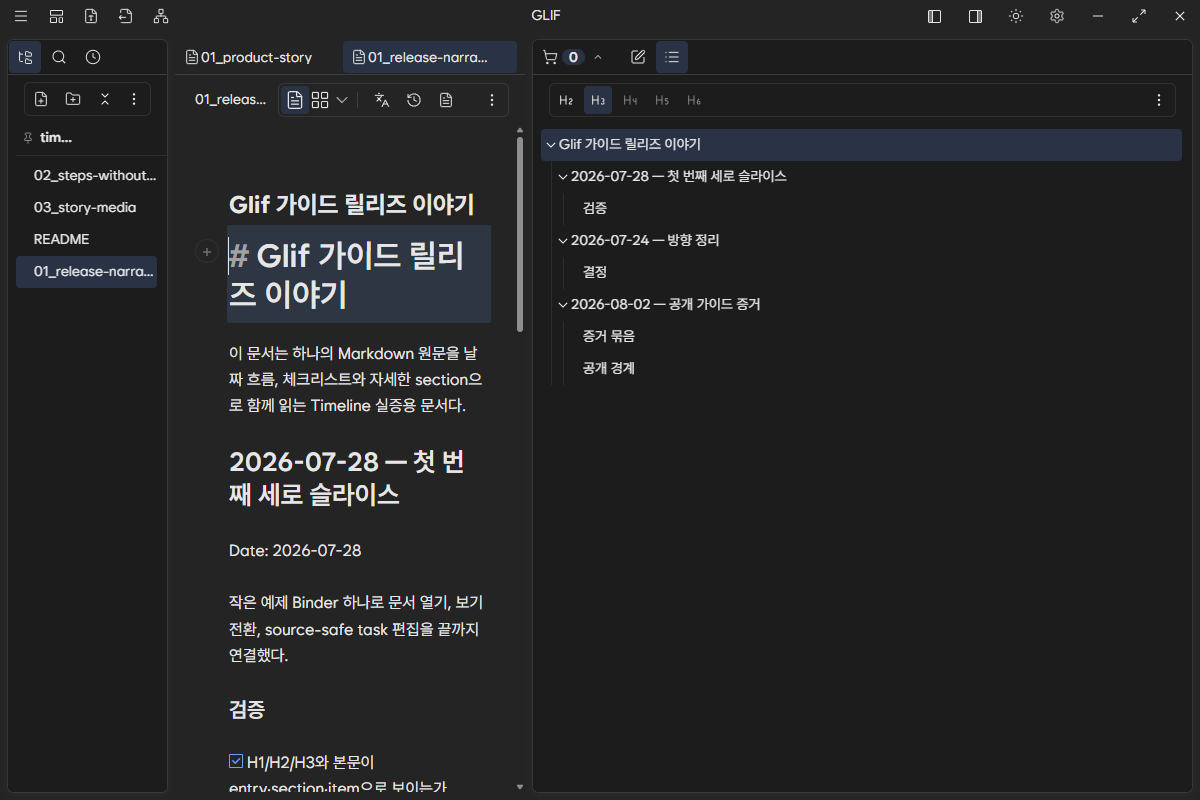This screenshot has height=800, width=1200.
Task: Select '2026-07-24 — 방향 정리' outline label
Action: 645,240
